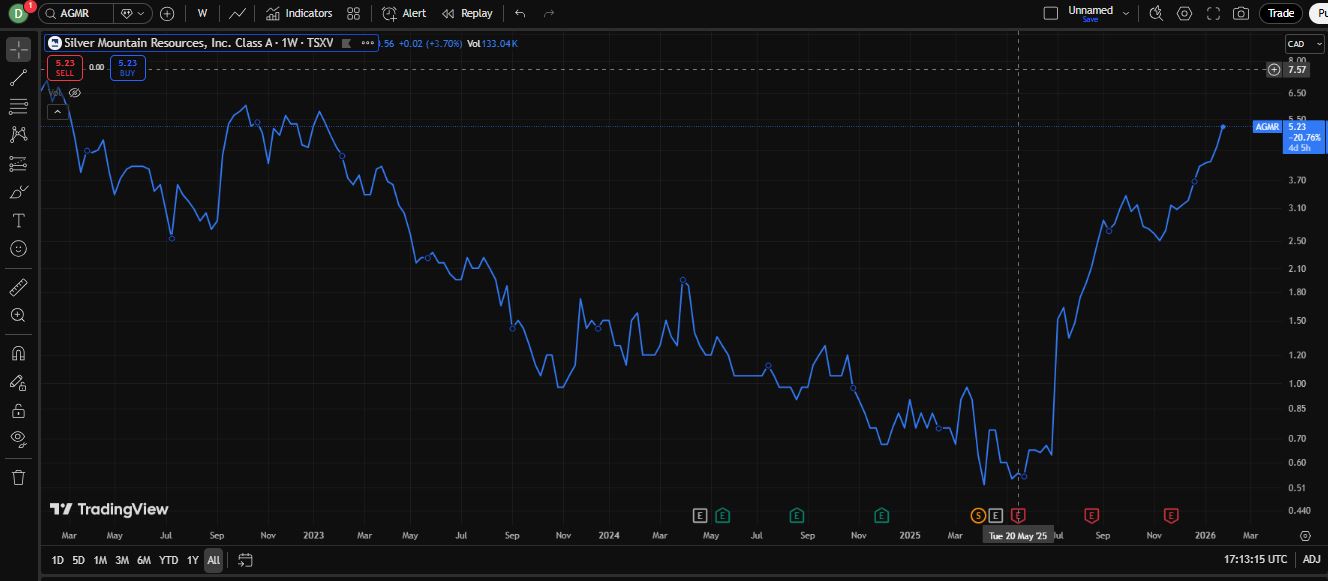Screen dimensions: 1328x581
Task: Click the AGMR symbol search field
Action: click(x=75, y=13)
